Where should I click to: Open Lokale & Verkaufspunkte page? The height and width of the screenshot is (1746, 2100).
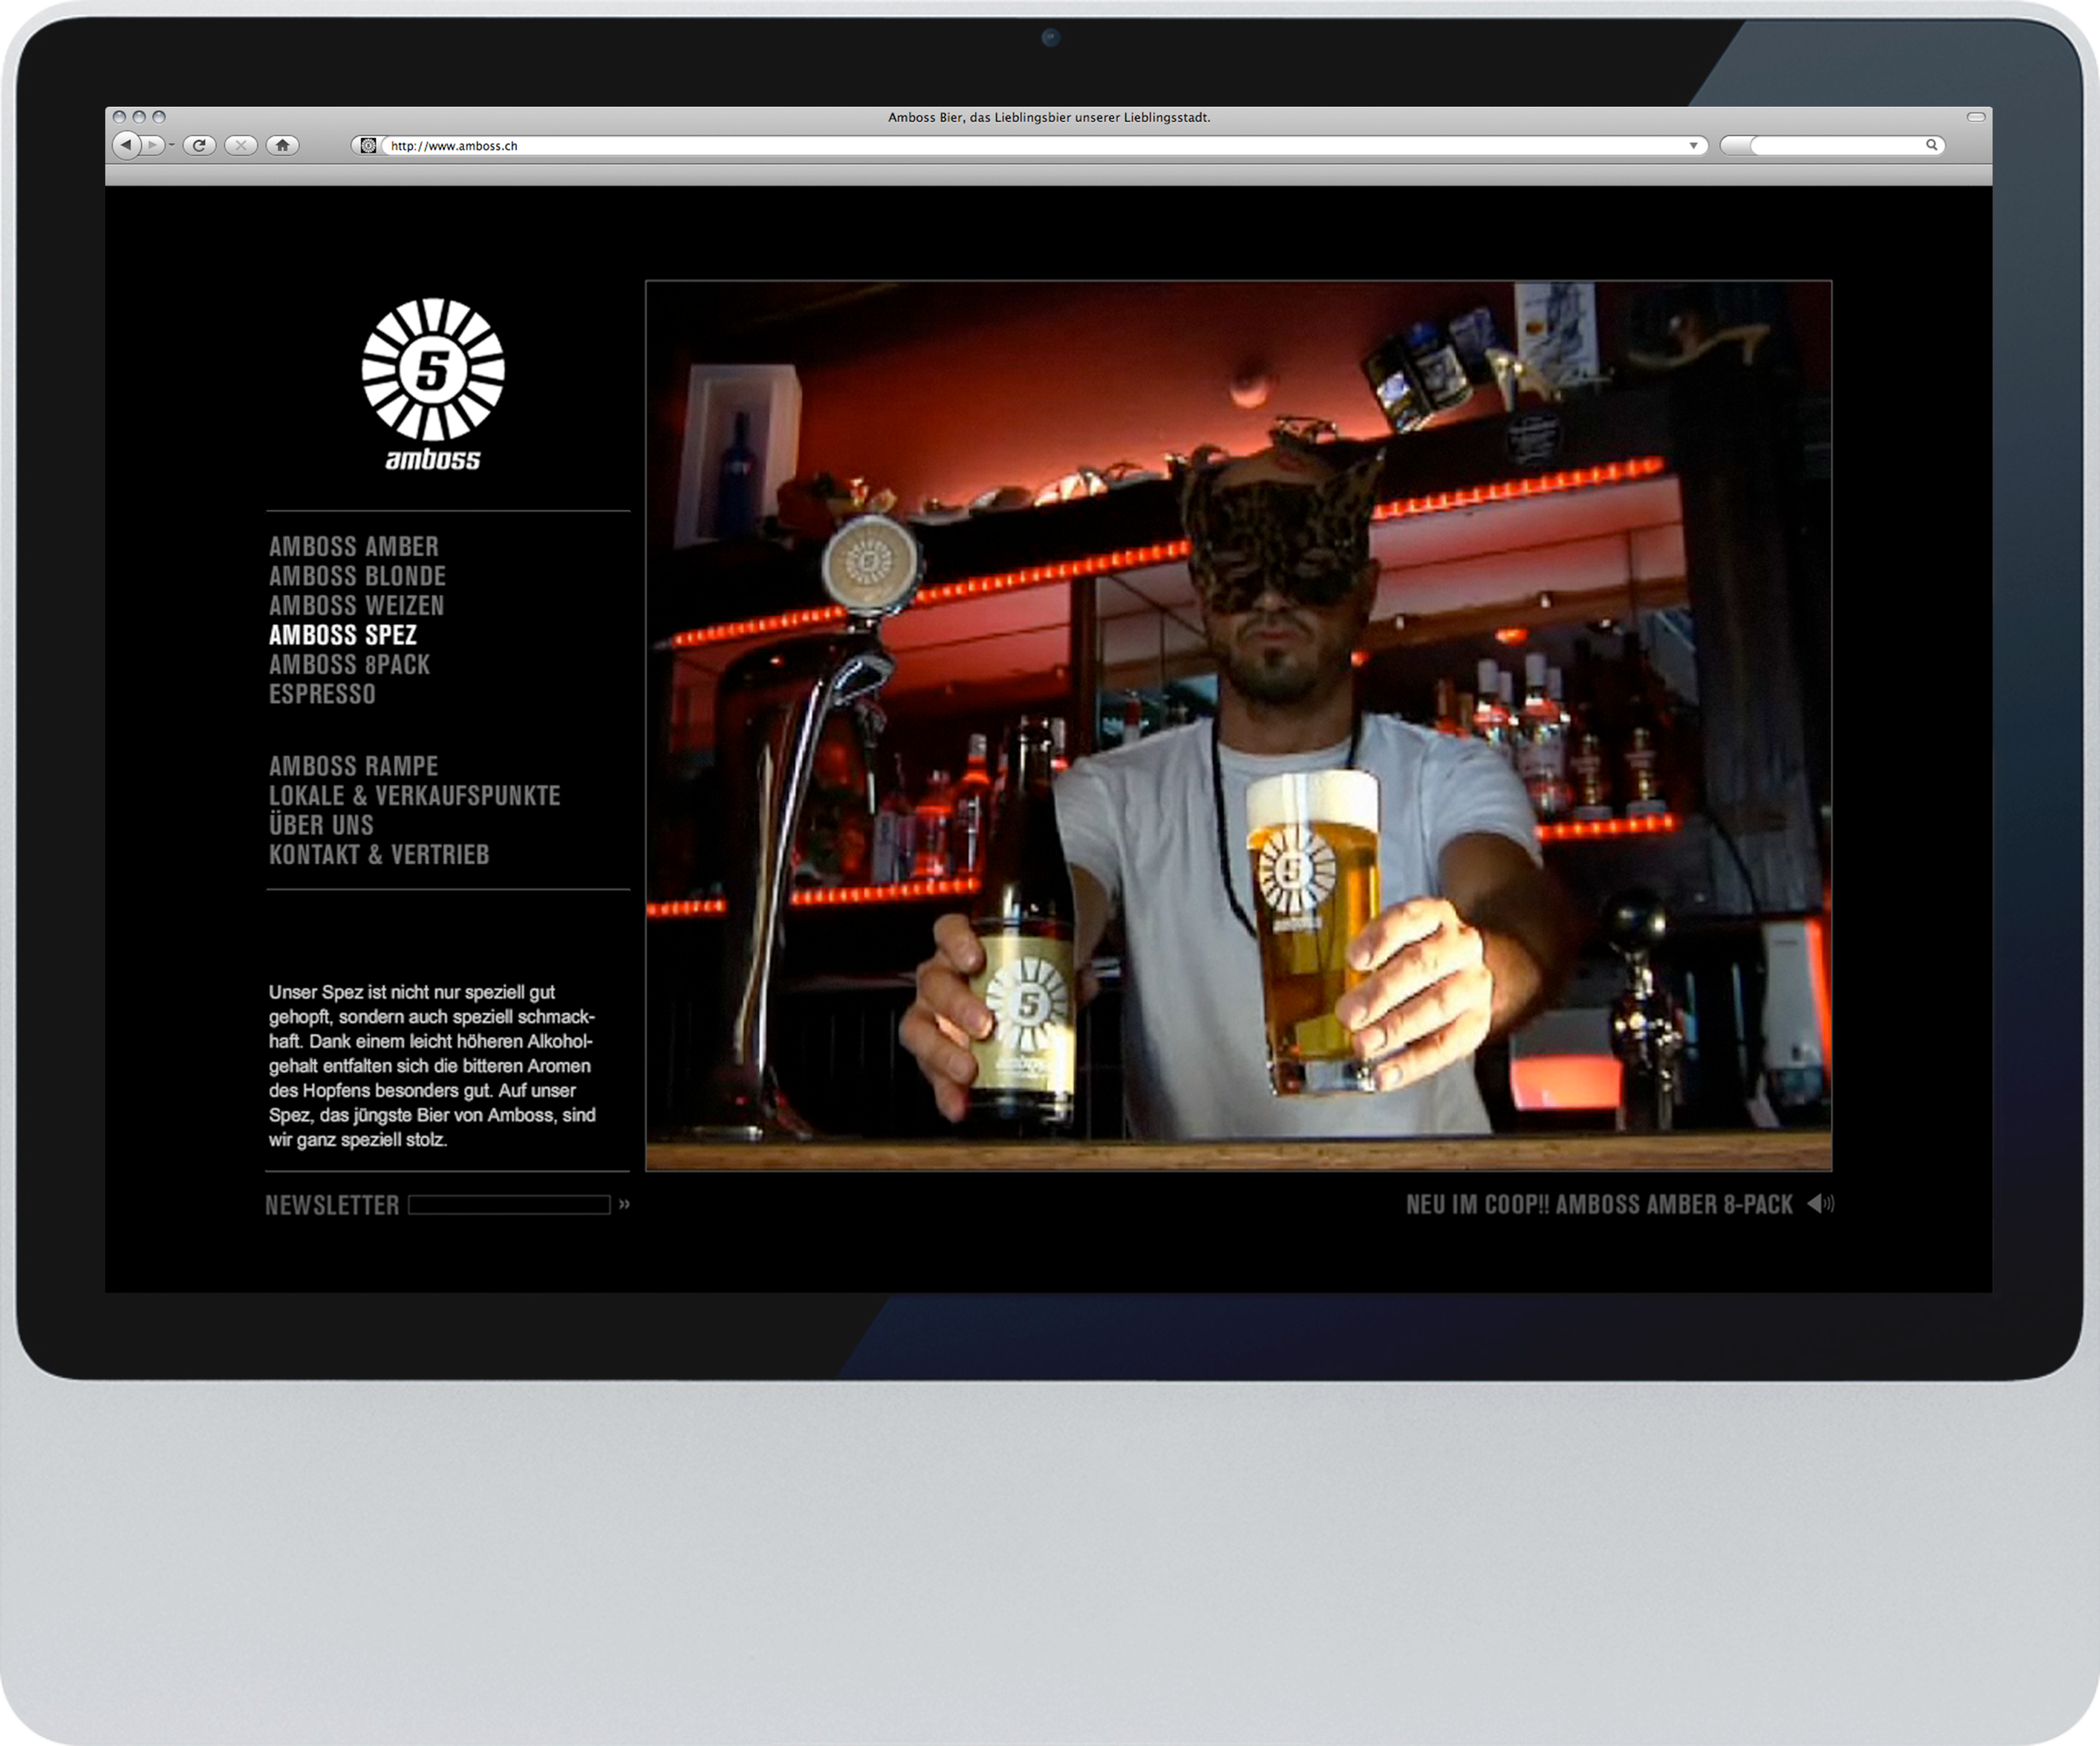coord(414,796)
